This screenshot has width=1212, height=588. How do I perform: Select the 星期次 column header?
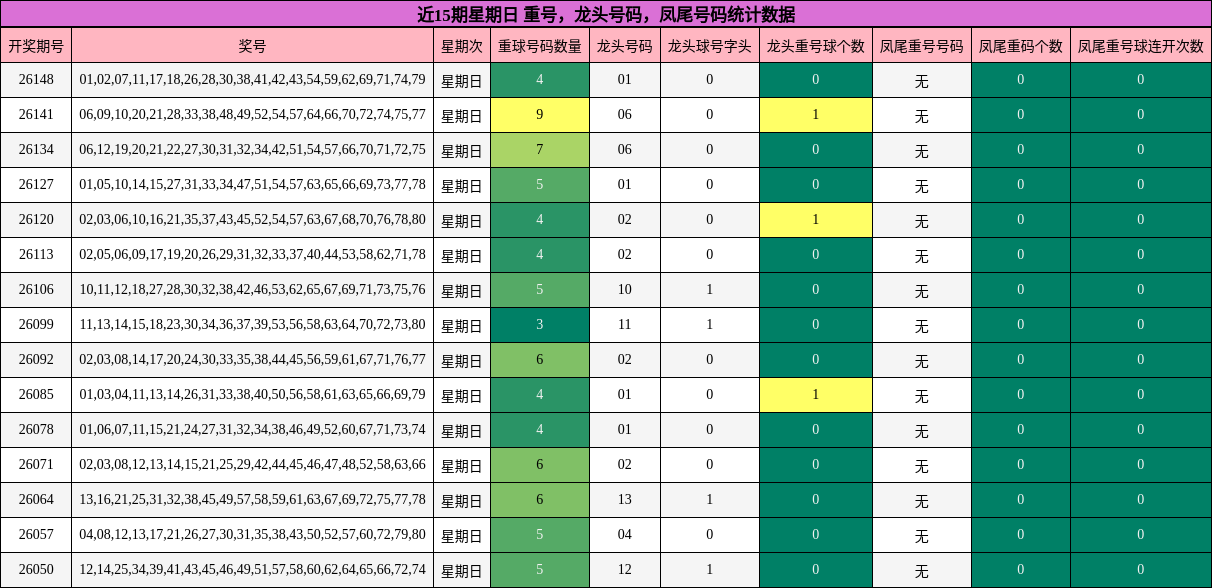(x=462, y=45)
